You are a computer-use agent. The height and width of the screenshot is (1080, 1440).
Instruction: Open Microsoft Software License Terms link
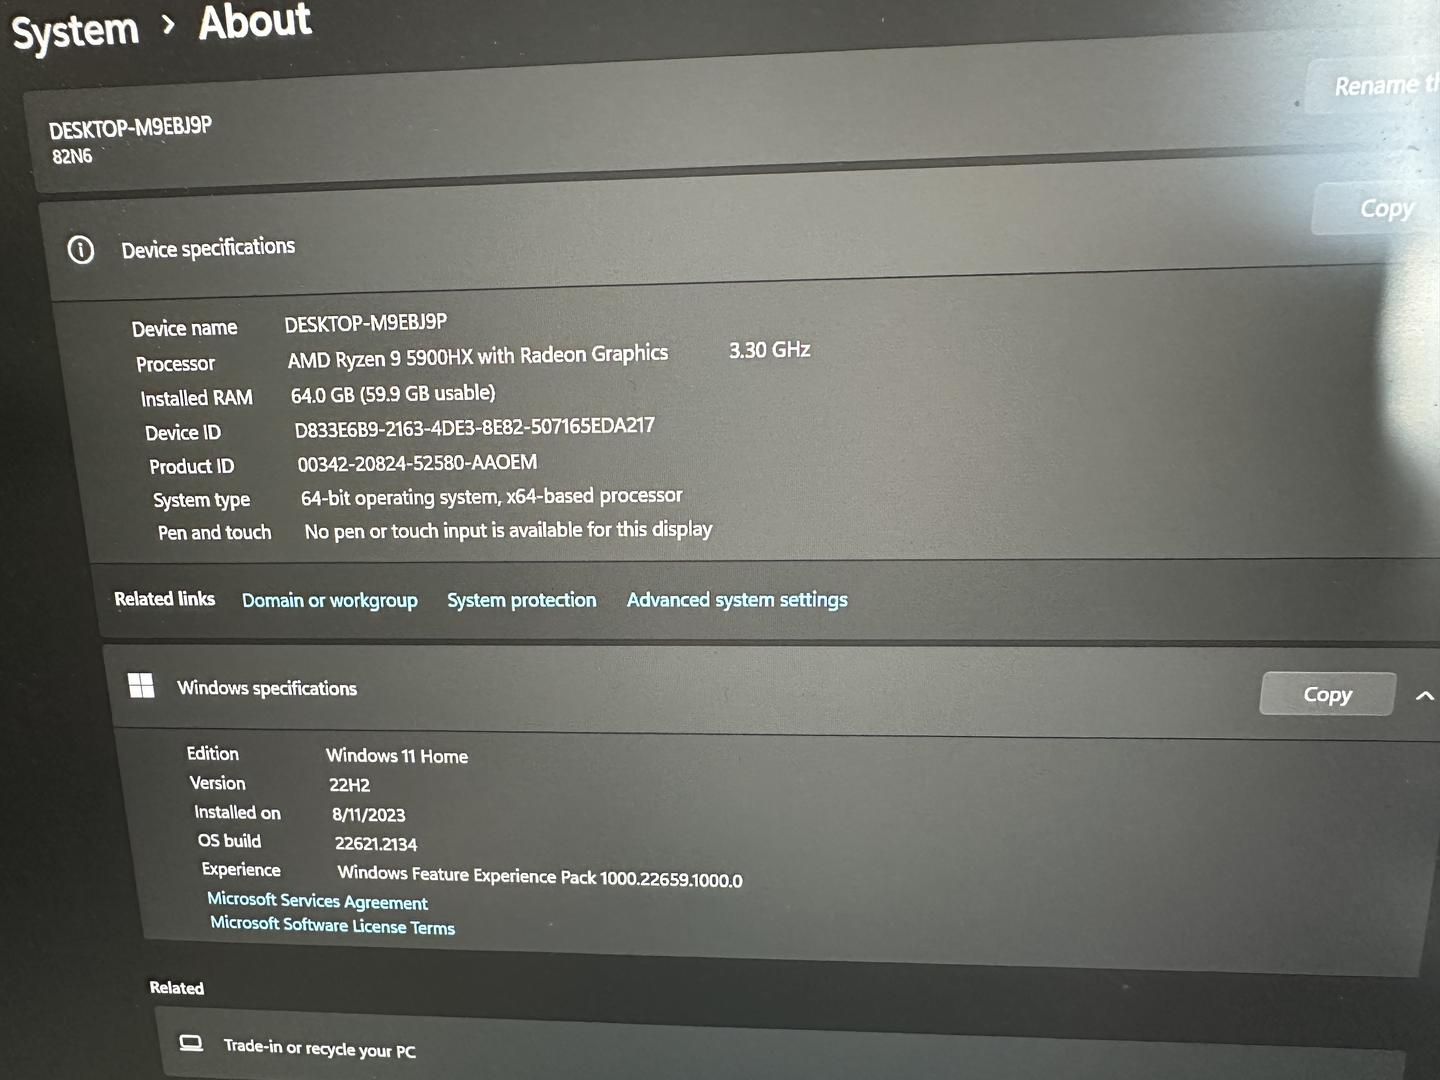click(332, 925)
